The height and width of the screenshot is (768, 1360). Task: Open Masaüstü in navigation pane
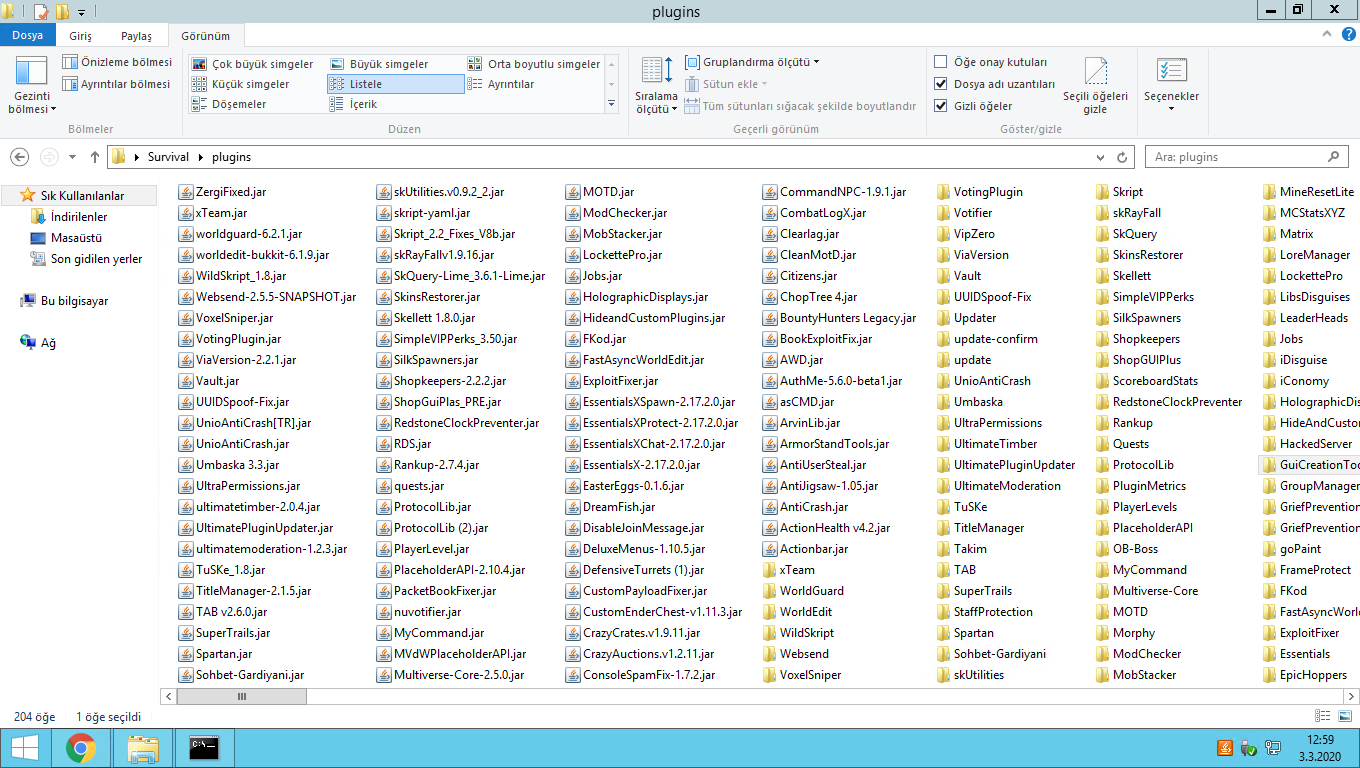point(76,238)
